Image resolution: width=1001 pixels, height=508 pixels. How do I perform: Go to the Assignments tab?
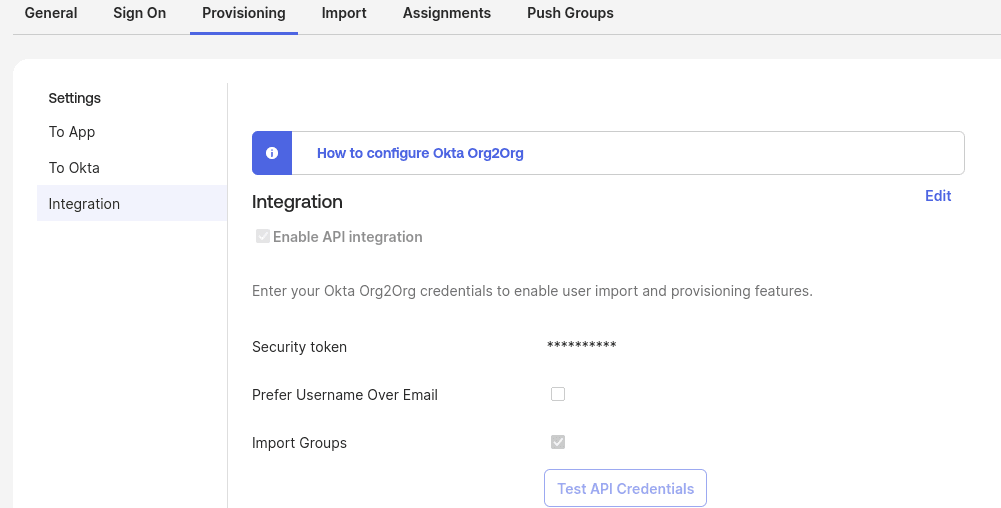447,13
